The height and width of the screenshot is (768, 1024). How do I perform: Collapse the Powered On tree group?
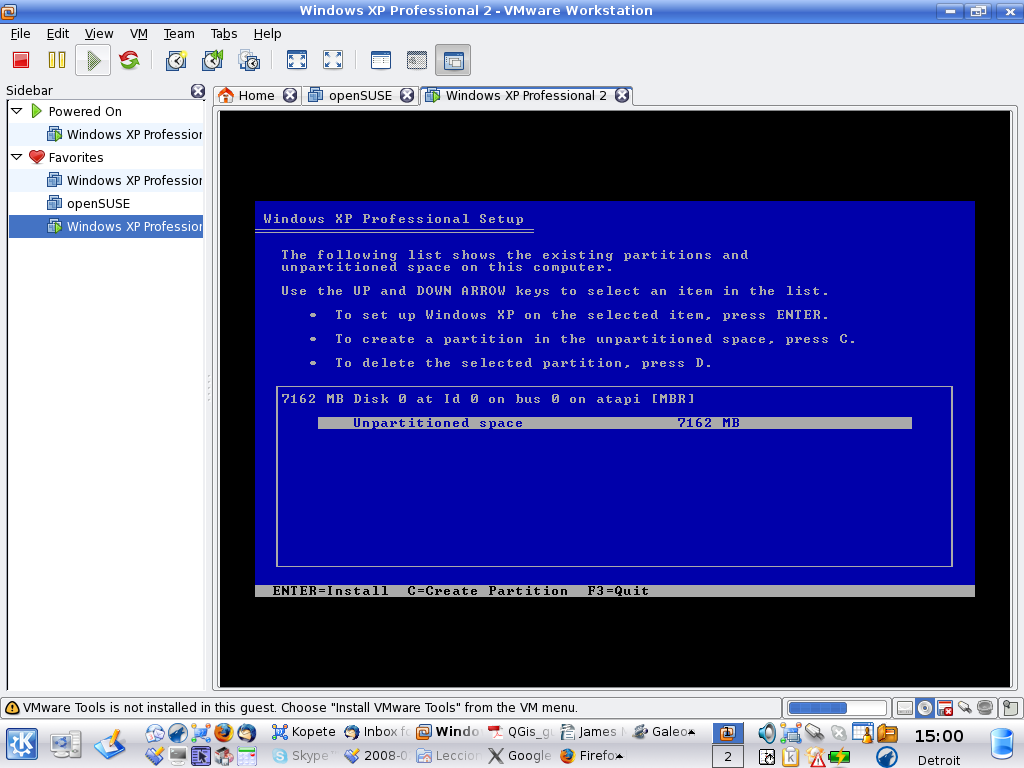pos(17,111)
